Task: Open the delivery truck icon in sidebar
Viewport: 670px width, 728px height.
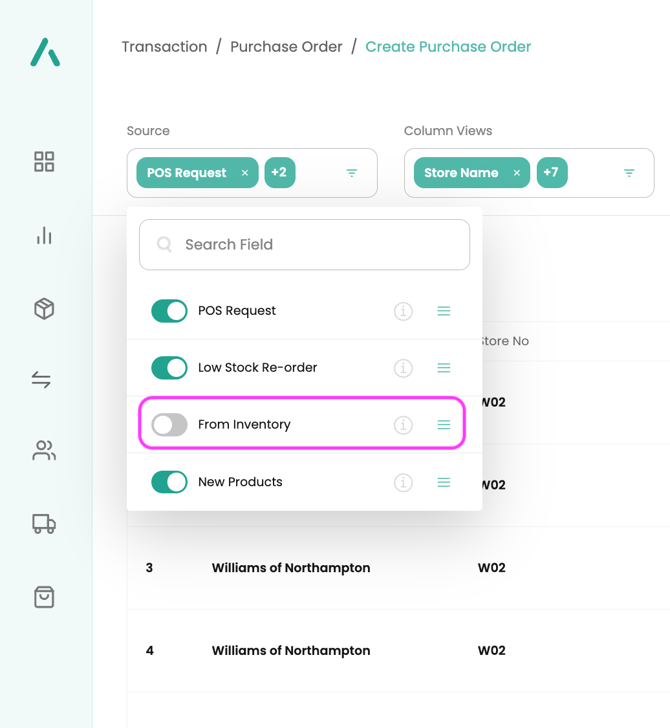Action: click(x=44, y=524)
